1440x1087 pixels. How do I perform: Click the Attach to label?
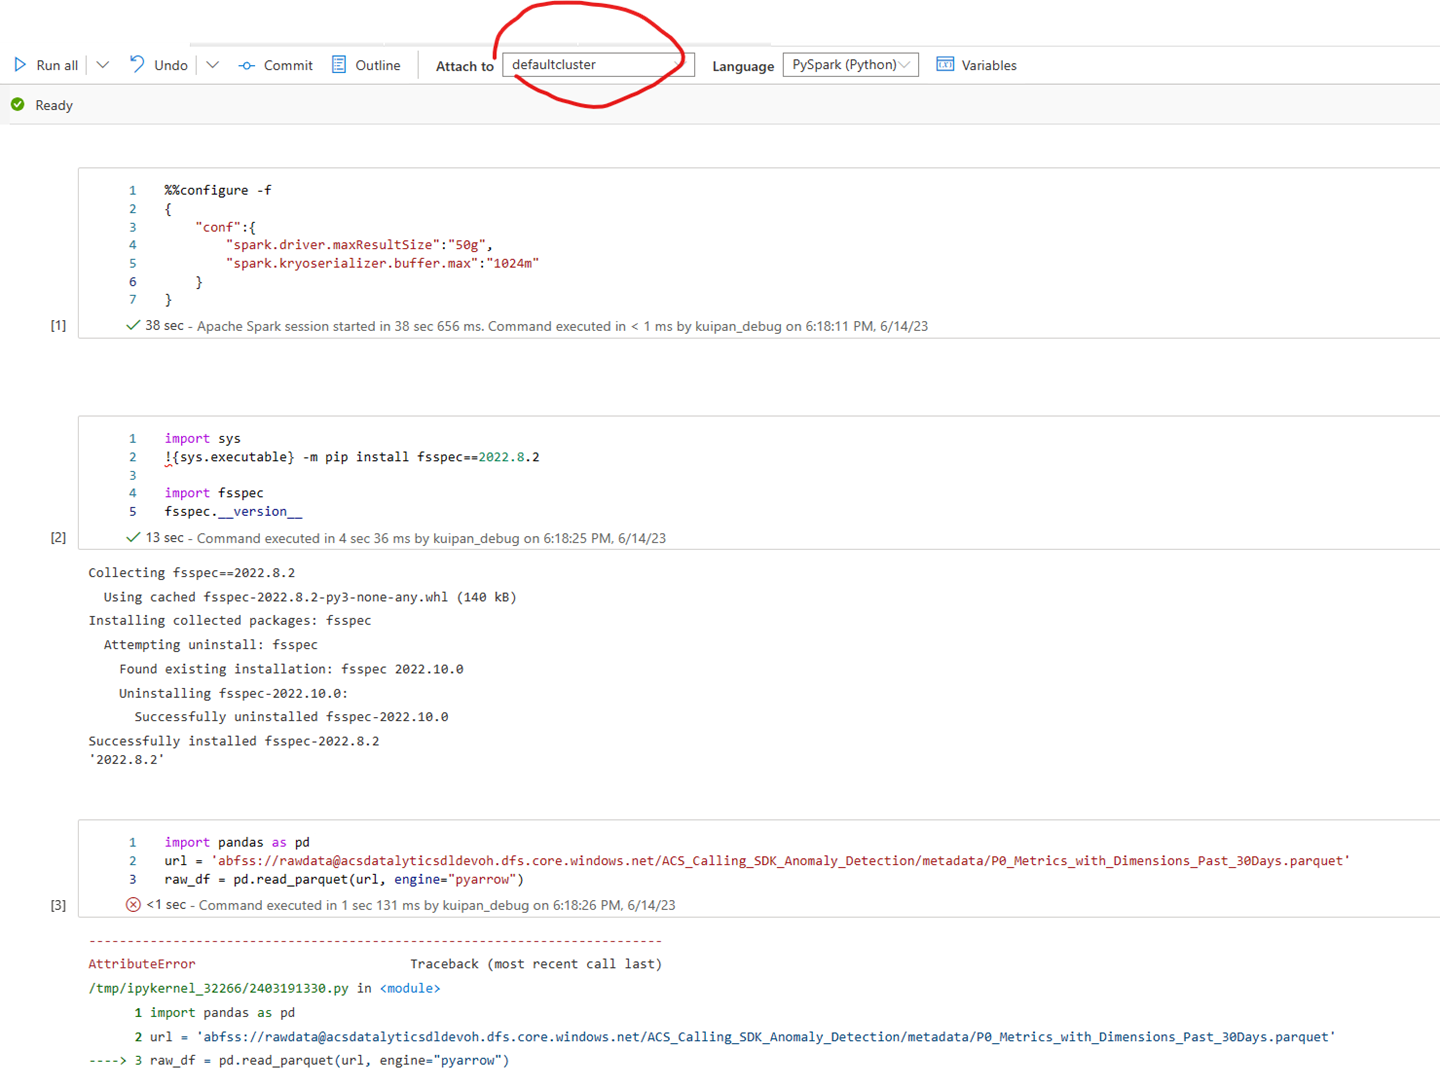(465, 66)
